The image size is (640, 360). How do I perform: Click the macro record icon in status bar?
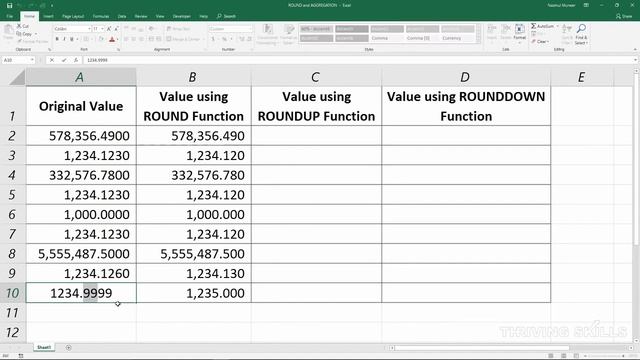21,356
